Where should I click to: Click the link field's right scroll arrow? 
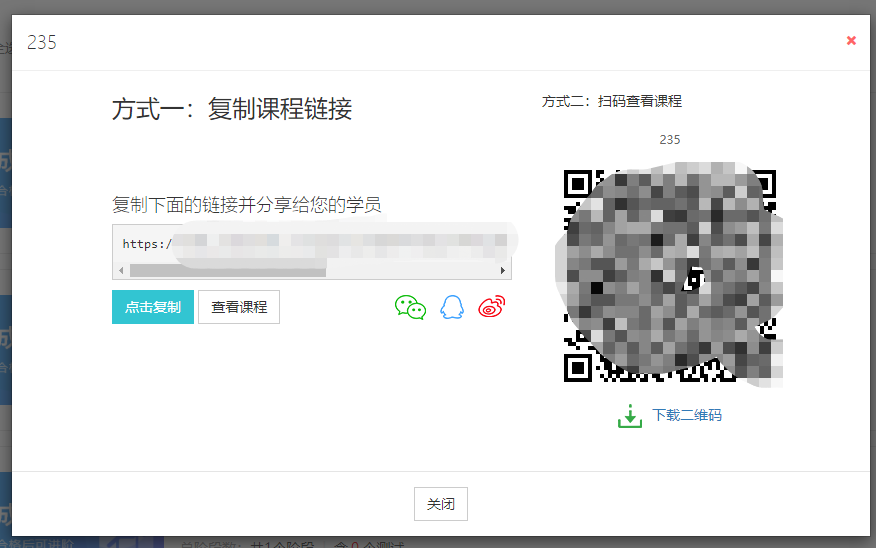click(x=503, y=271)
